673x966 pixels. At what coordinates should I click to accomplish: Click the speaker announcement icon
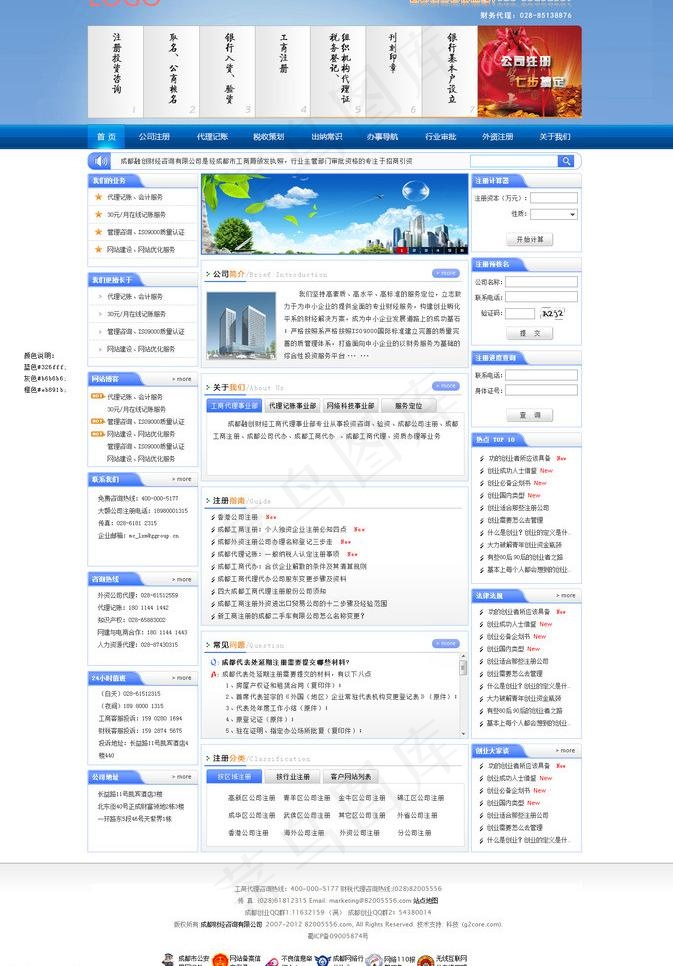[99, 161]
